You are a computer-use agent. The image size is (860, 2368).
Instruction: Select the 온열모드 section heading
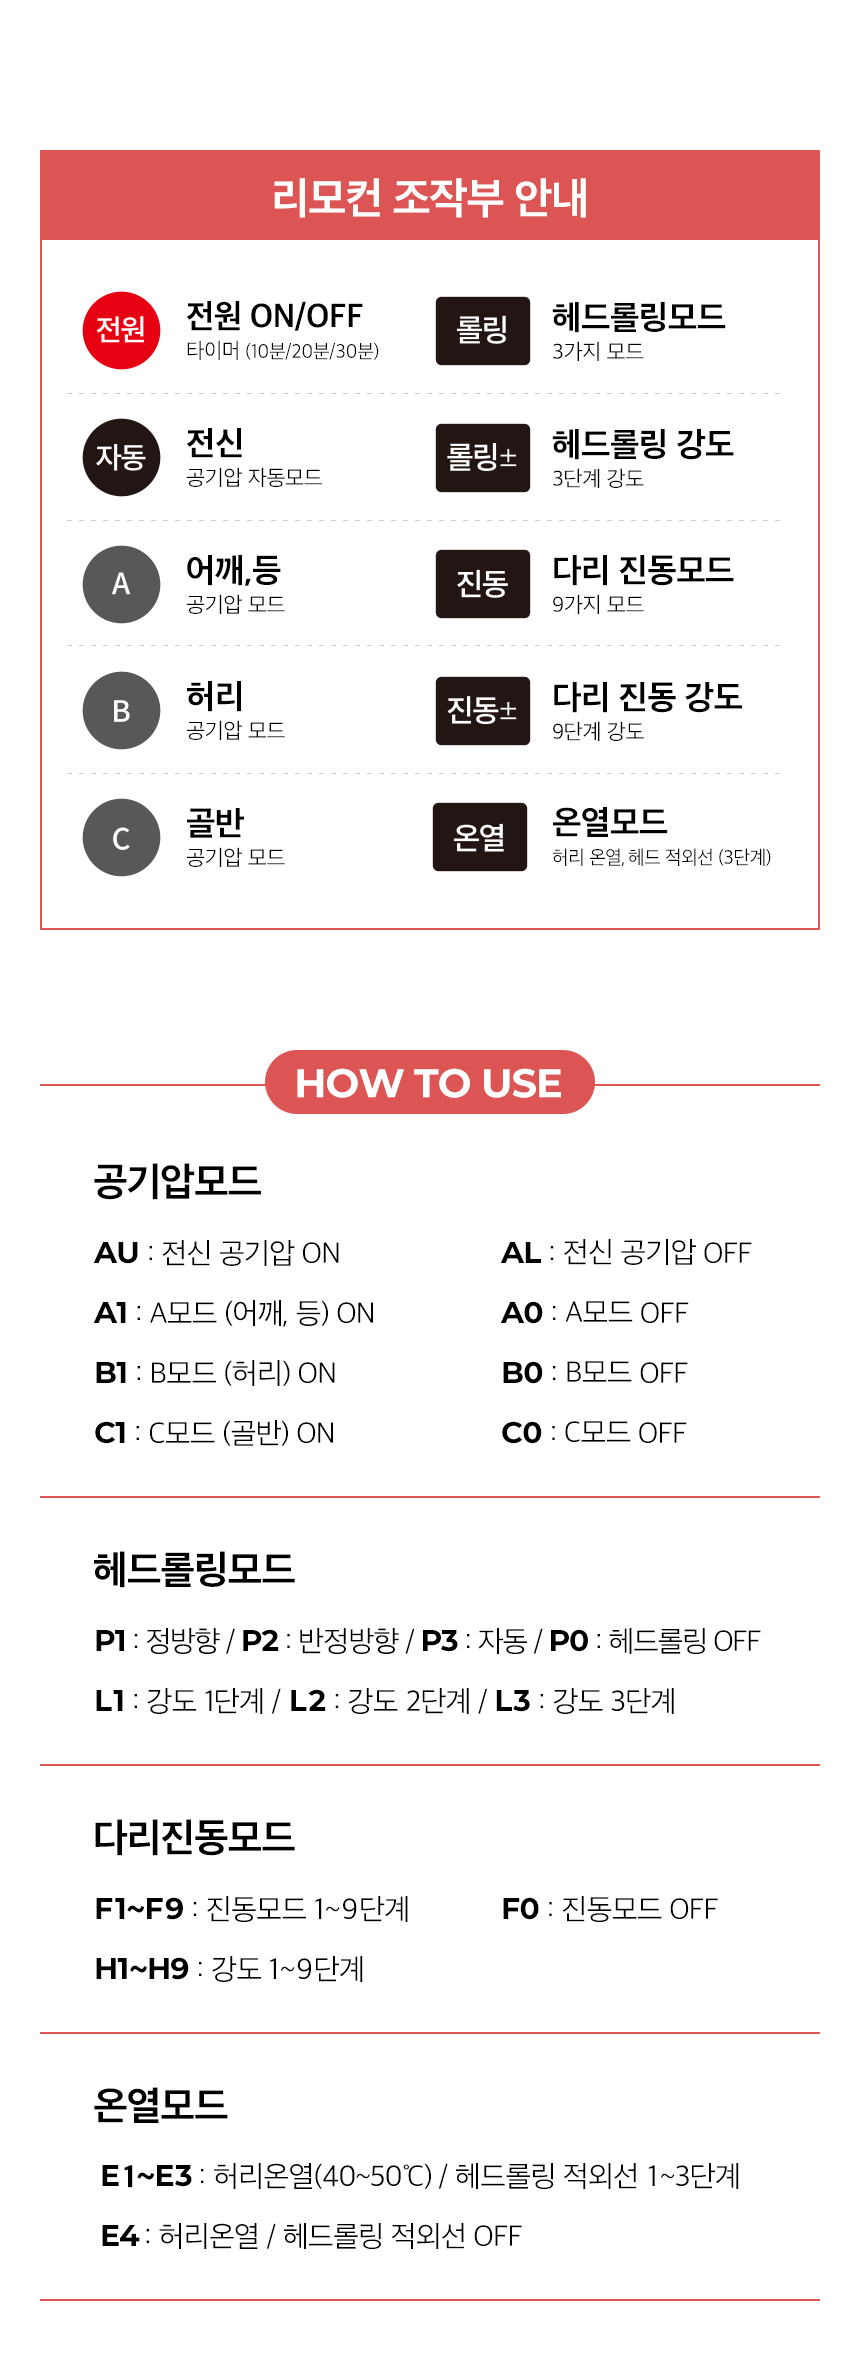[160, 2104]
